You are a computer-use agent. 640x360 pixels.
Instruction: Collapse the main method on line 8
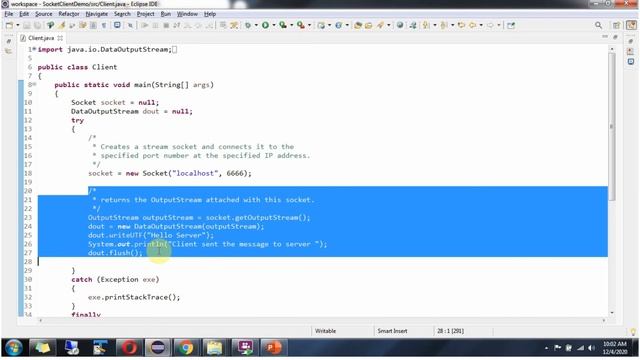(x=34, y=84)
